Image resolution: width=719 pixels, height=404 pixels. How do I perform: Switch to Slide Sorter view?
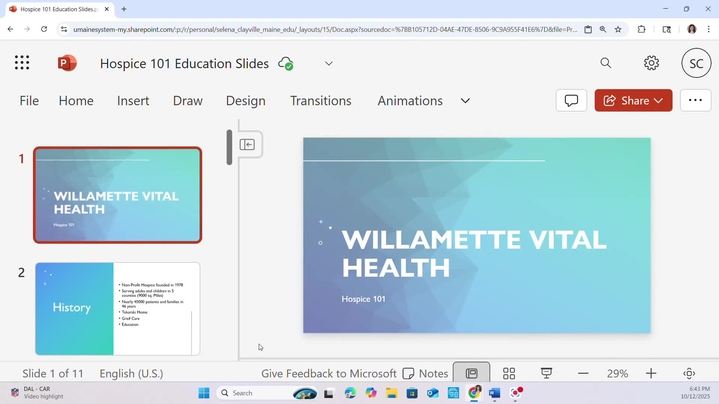pos(509,373)
